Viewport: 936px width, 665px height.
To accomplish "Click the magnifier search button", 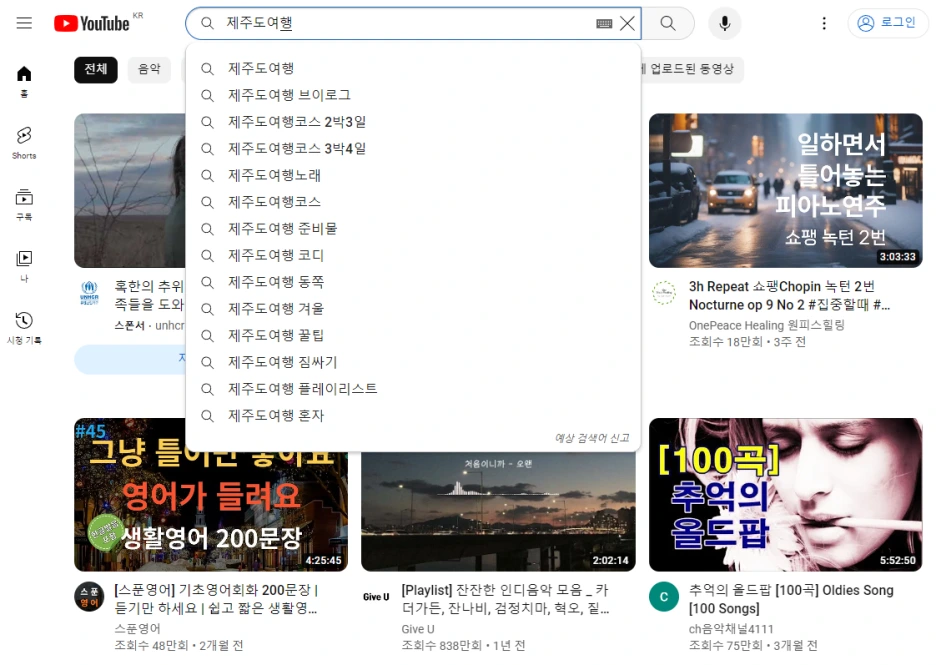I will pyautogui.click(x=668, y=23).
